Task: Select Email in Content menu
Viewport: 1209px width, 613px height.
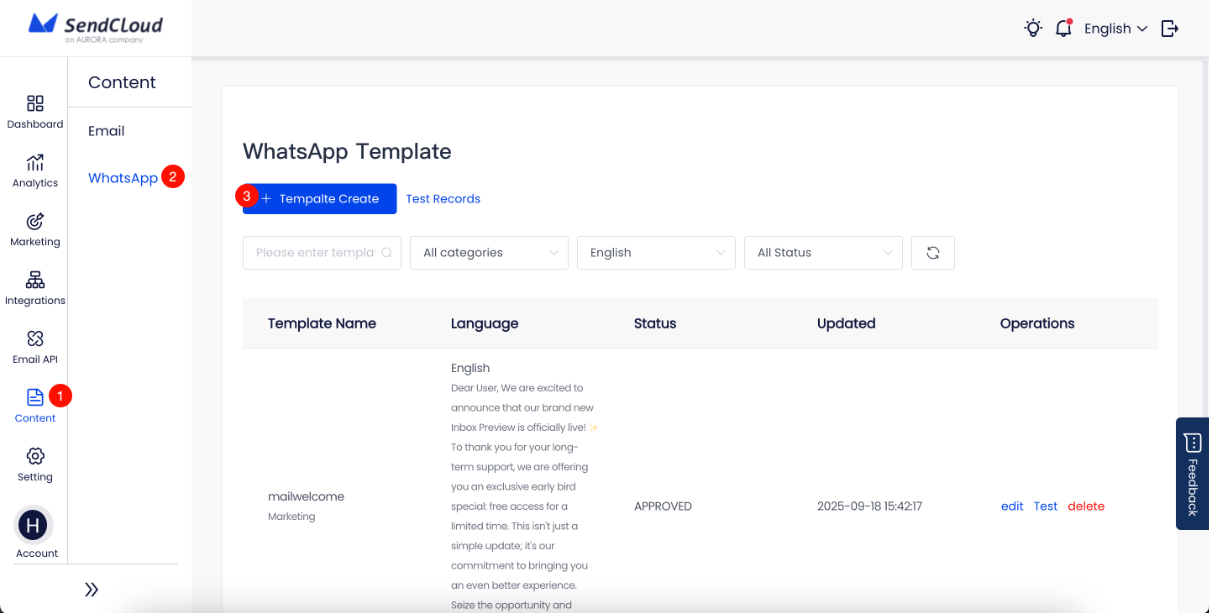Action: tap(106, 131)
